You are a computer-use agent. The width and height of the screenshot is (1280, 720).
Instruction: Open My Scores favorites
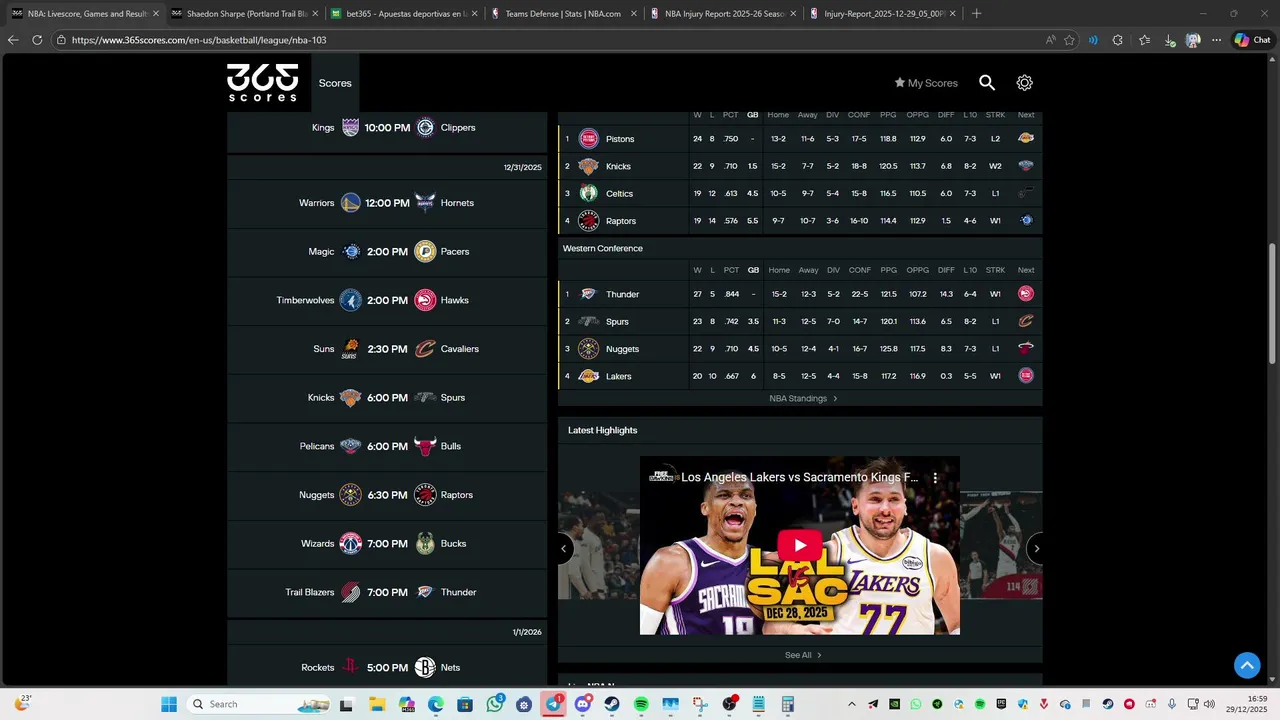point(926,83)
